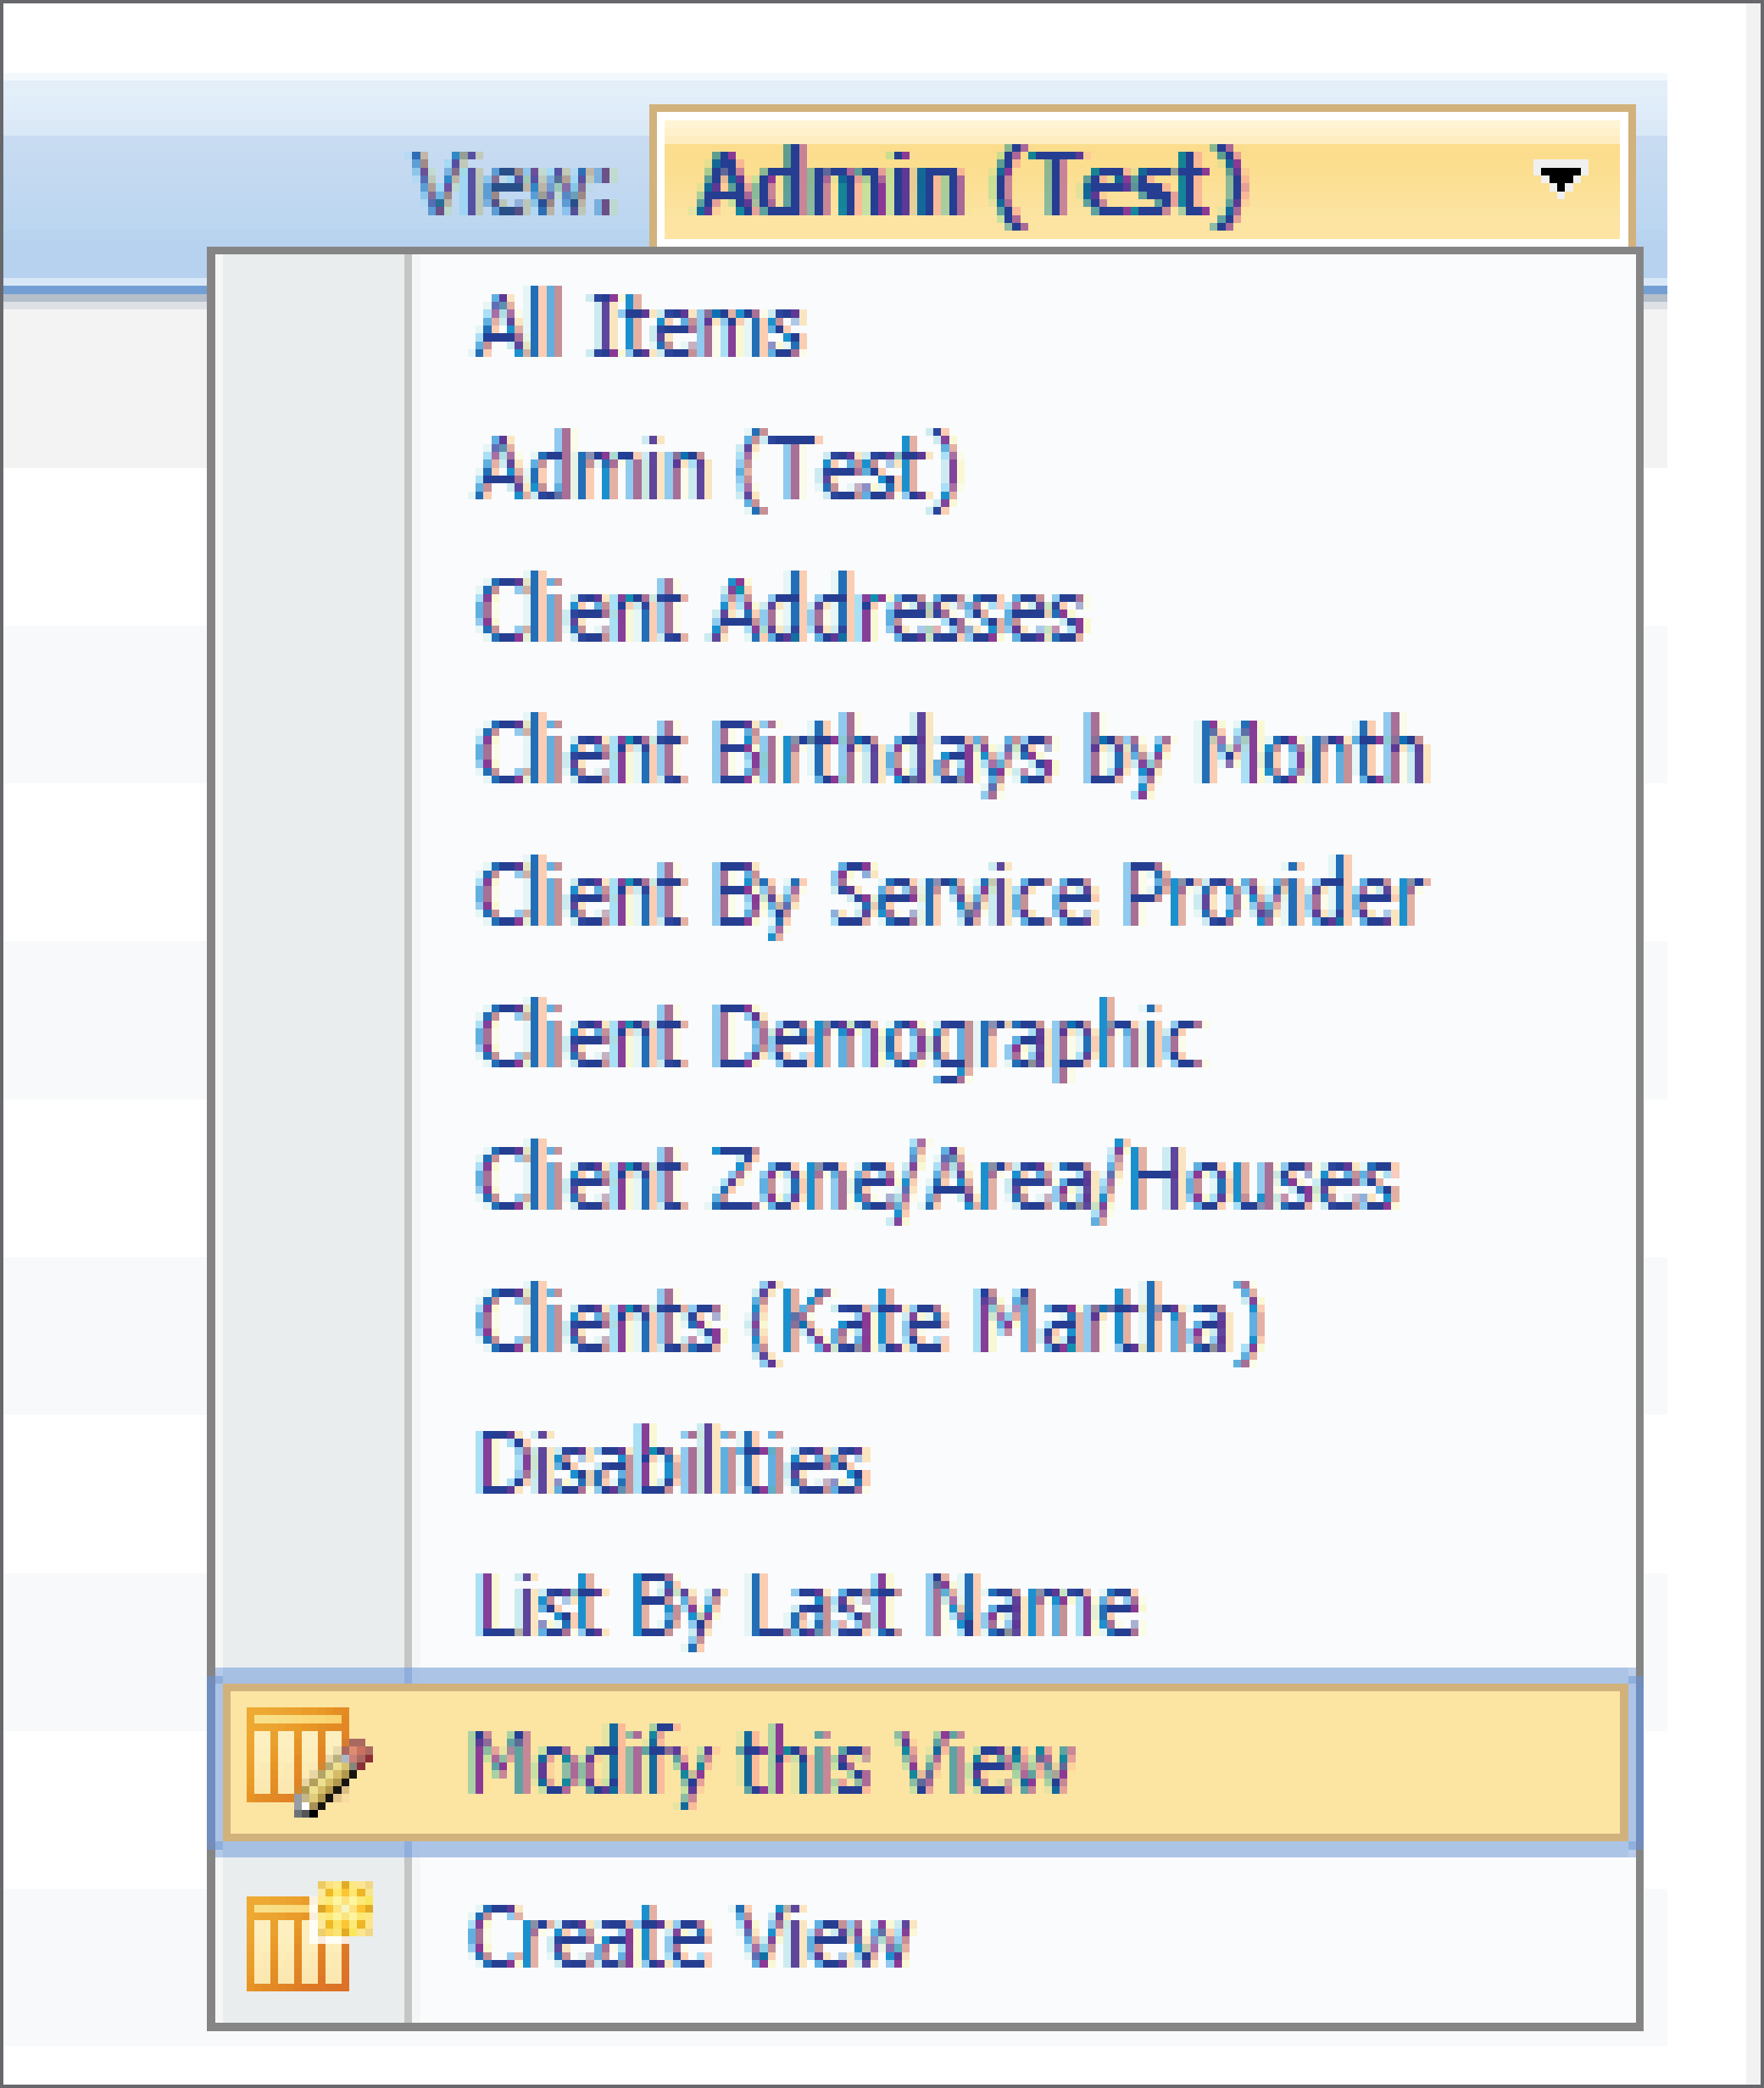Choose Admin (Test) from the view list
1764x2088 pixels.
click(718, 469)
